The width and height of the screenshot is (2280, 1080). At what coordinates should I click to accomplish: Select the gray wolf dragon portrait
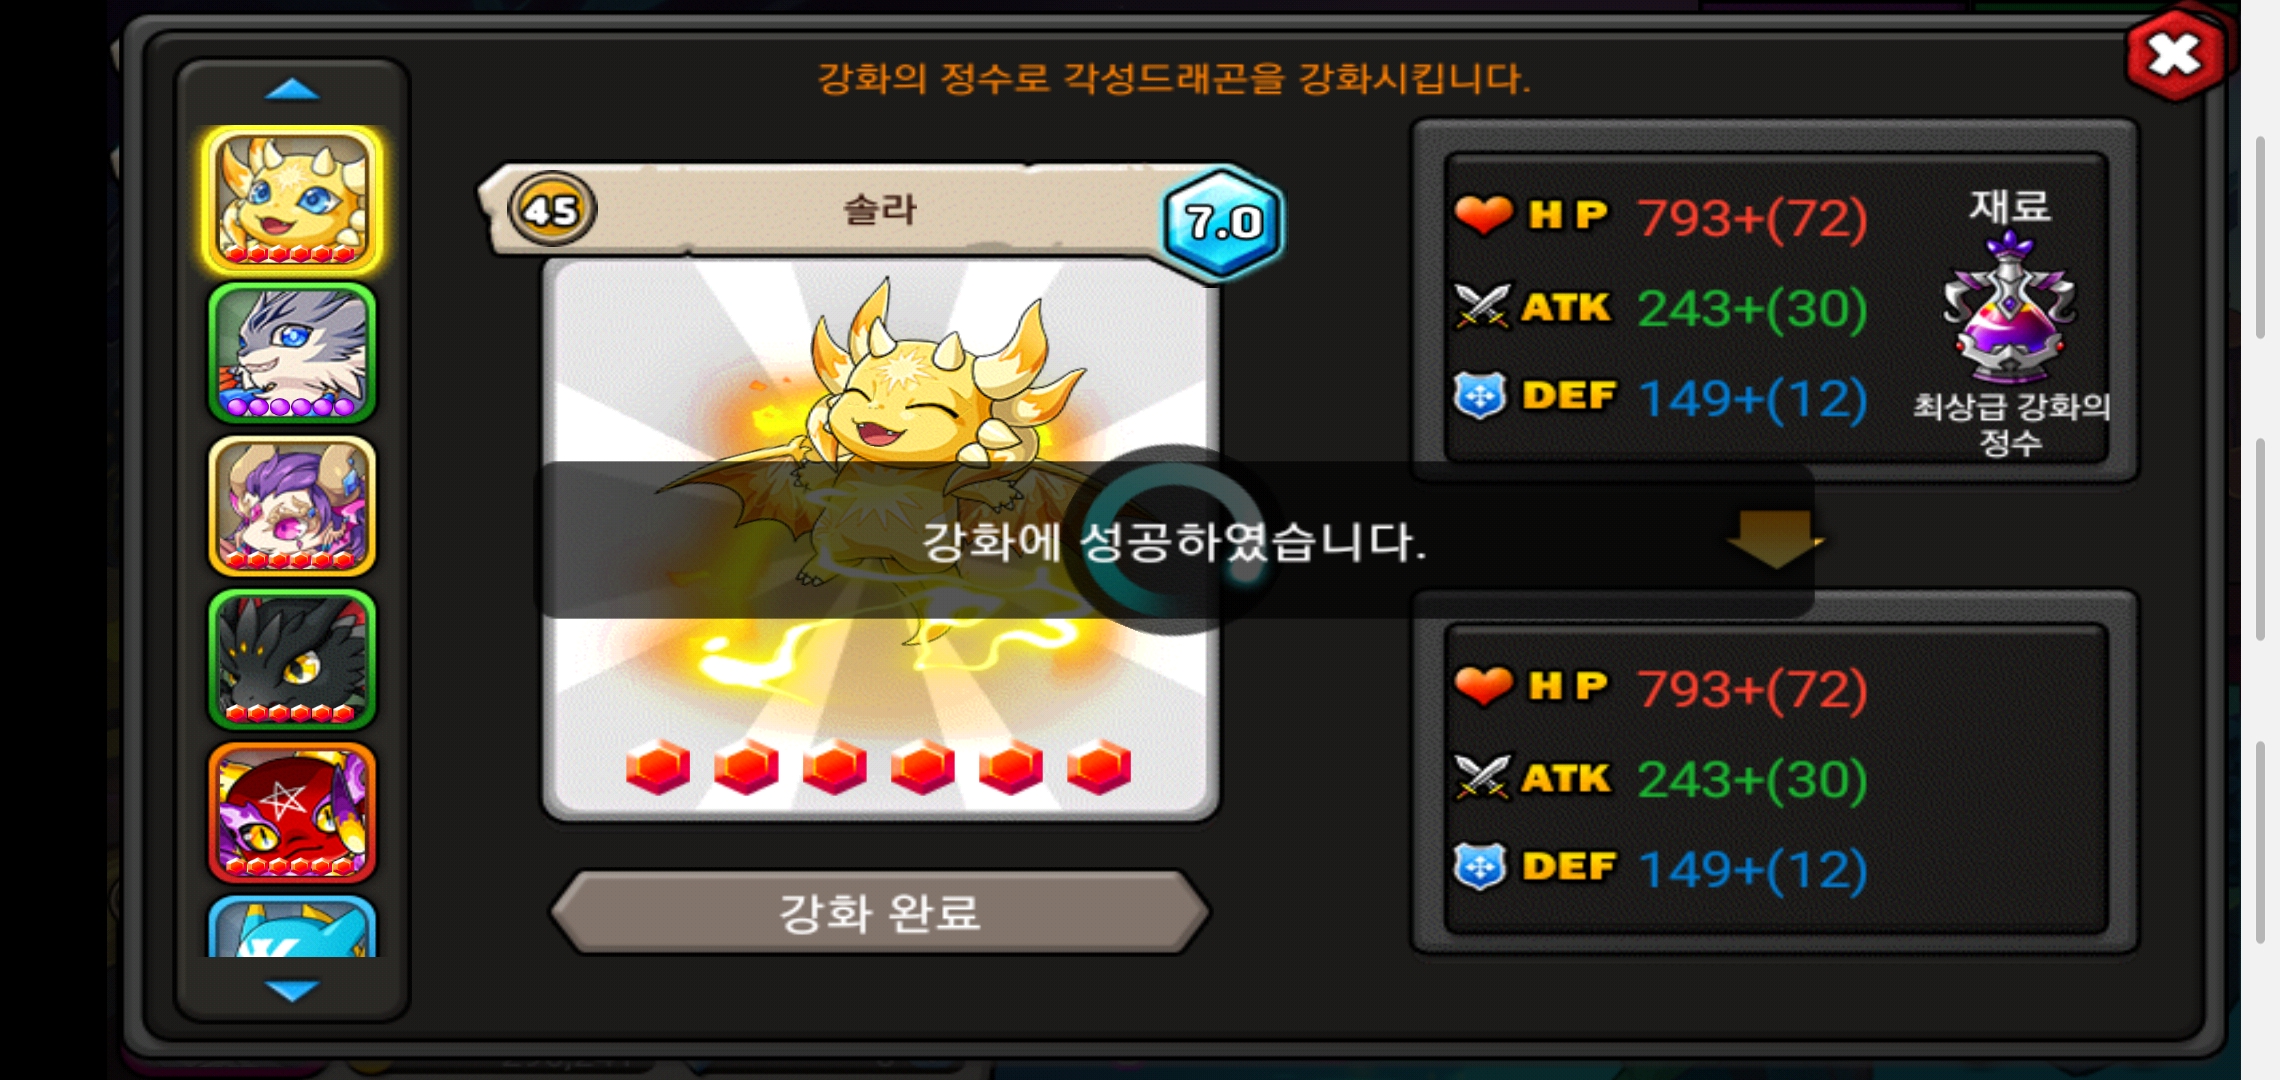[292, 353]
